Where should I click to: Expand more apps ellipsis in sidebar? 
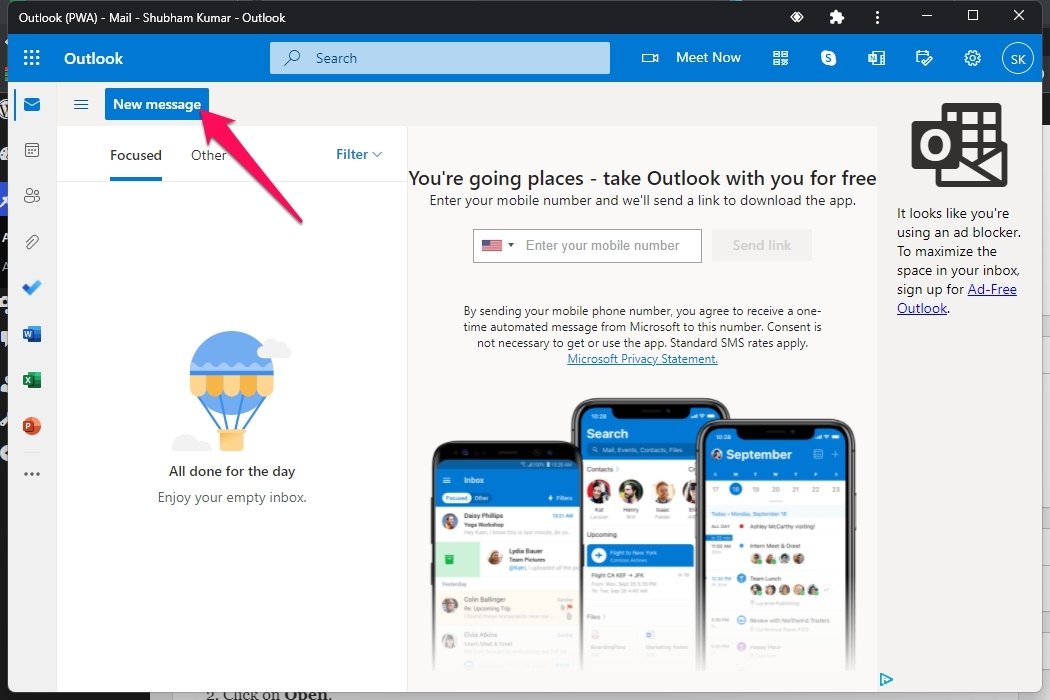pyautogui.click(x=32, y=474)
